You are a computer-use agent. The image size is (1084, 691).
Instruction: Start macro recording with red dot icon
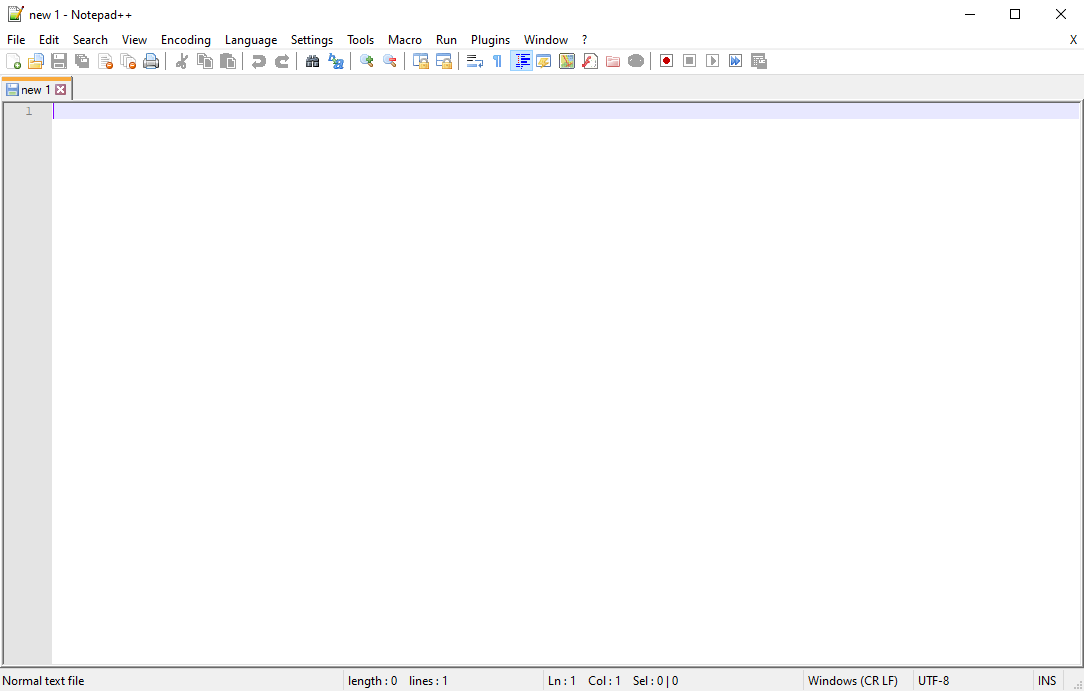666,61
